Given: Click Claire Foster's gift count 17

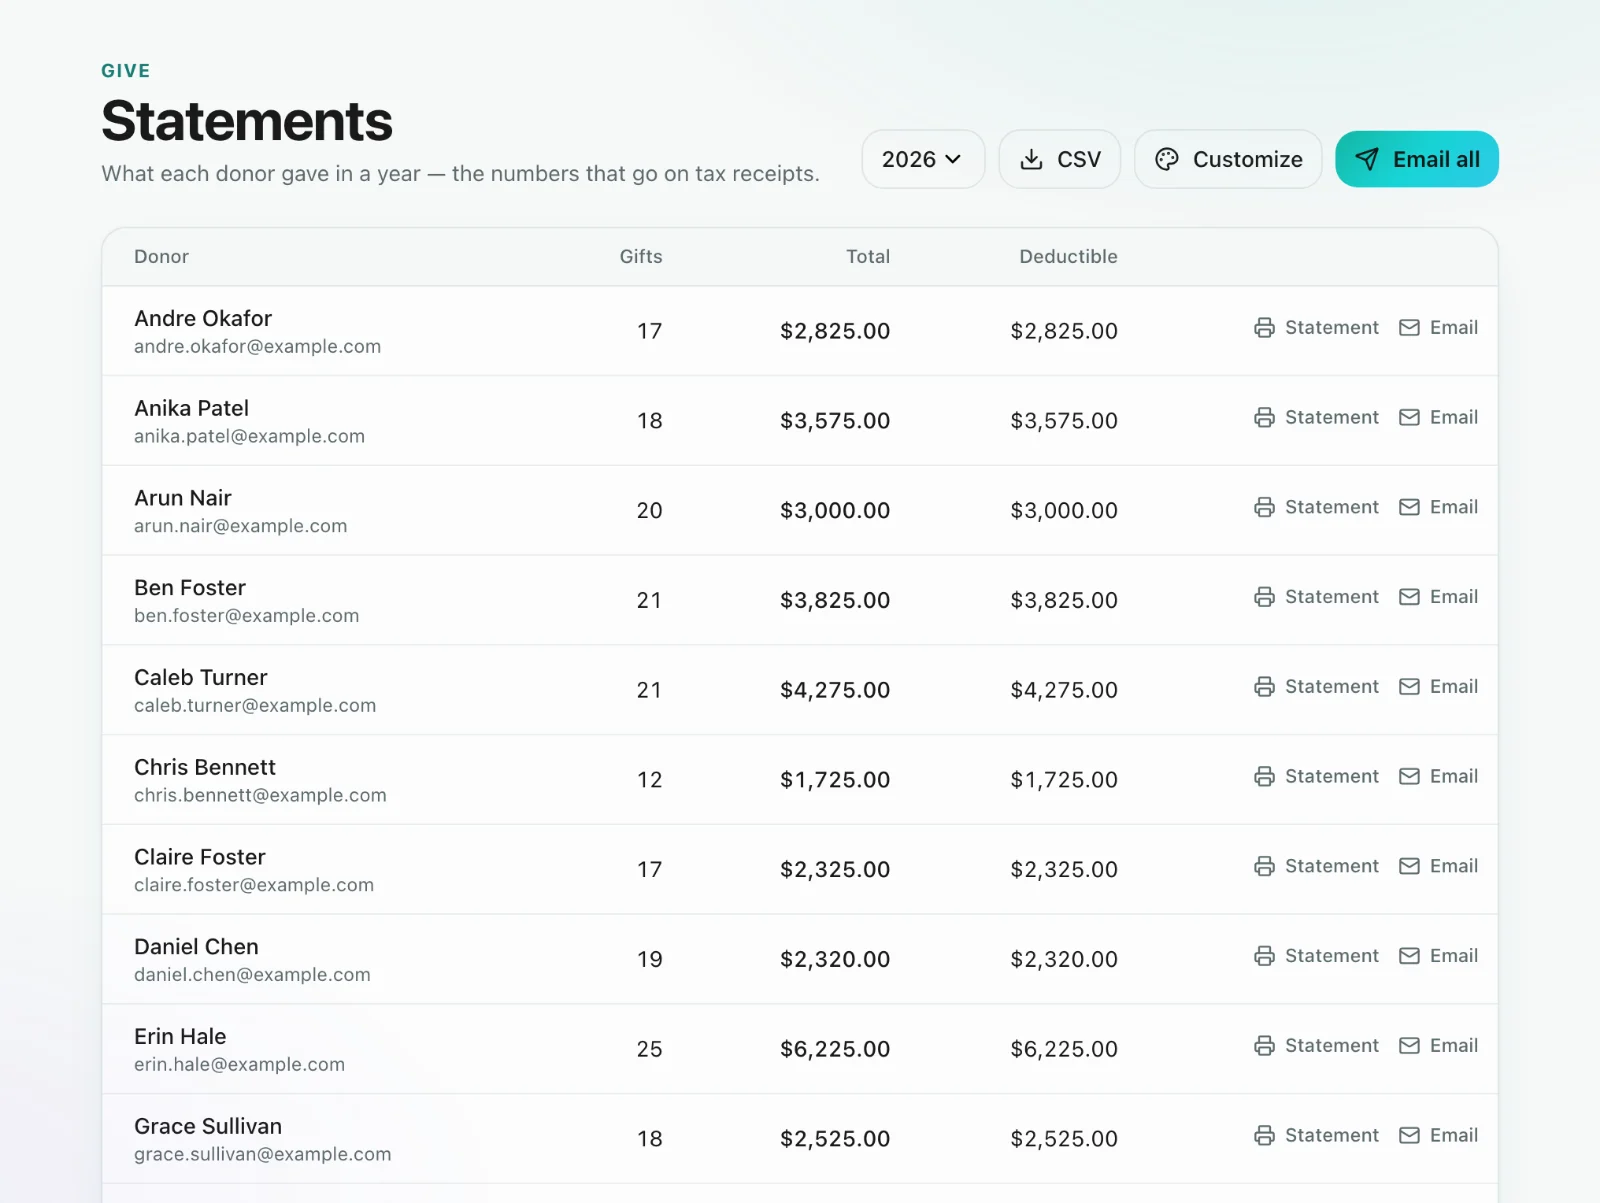Looking at the screenshot, I should tap(650, 870).
